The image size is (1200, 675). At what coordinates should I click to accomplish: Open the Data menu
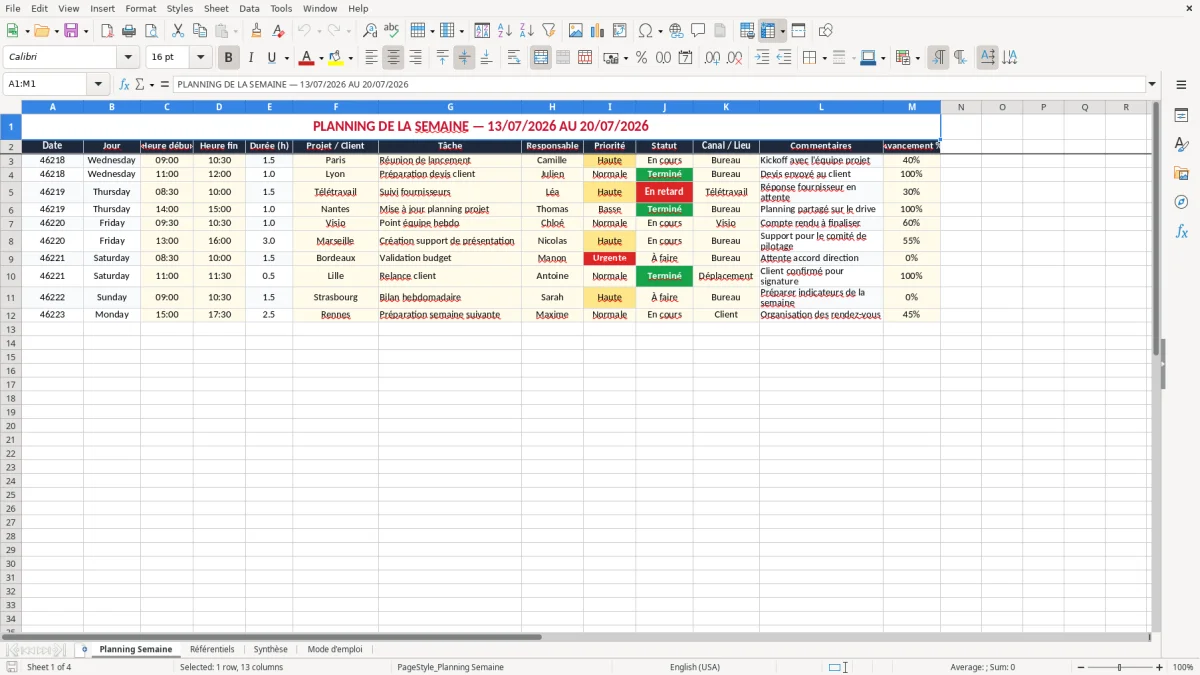pos(249,8)
